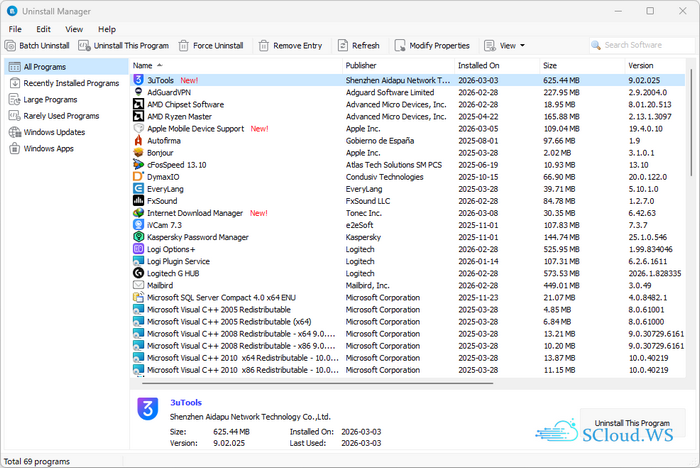
Task: Select the Recently Installed Programs sidebar item
Action: tap(70, 83)
